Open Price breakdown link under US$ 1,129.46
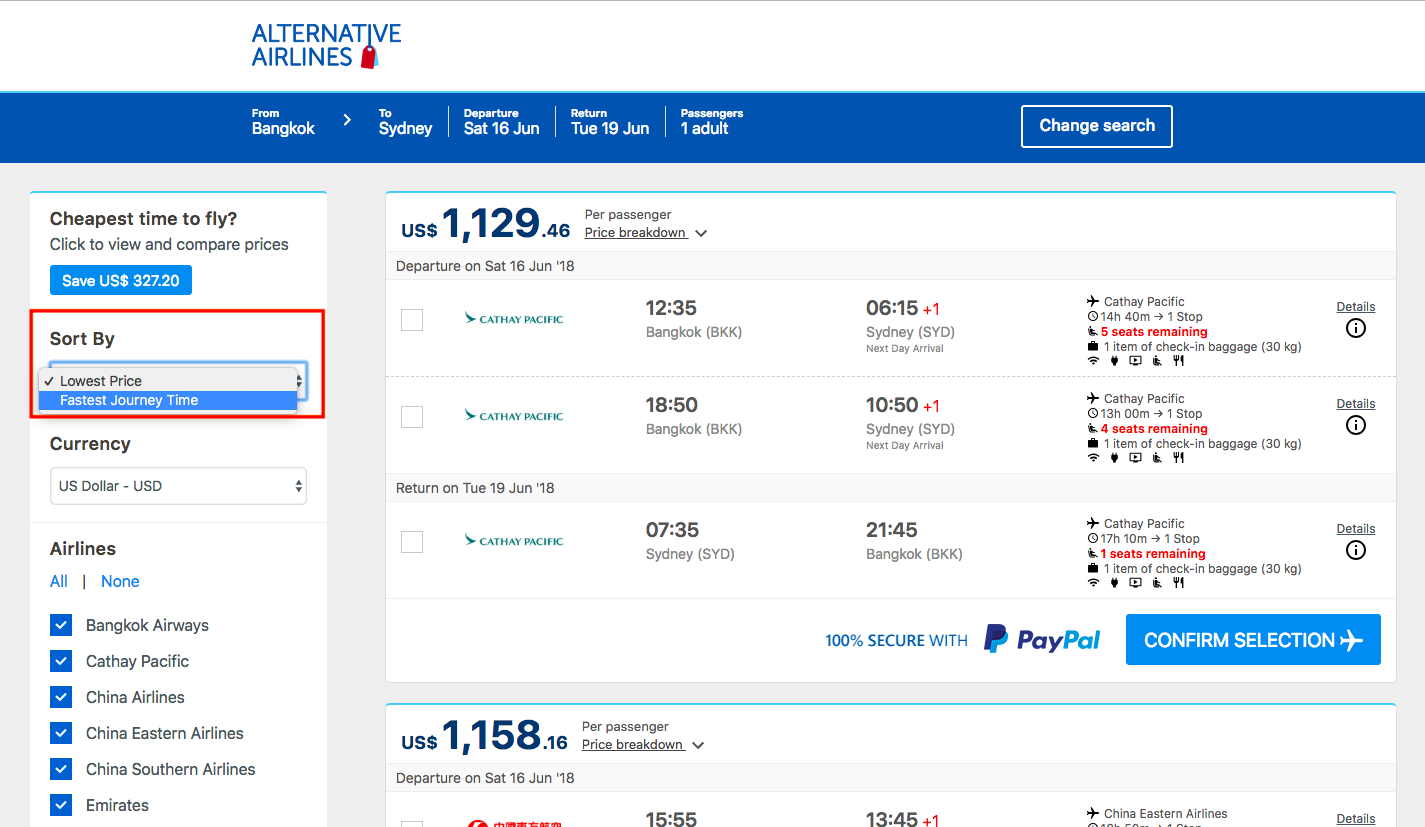 tap(635, 233)
